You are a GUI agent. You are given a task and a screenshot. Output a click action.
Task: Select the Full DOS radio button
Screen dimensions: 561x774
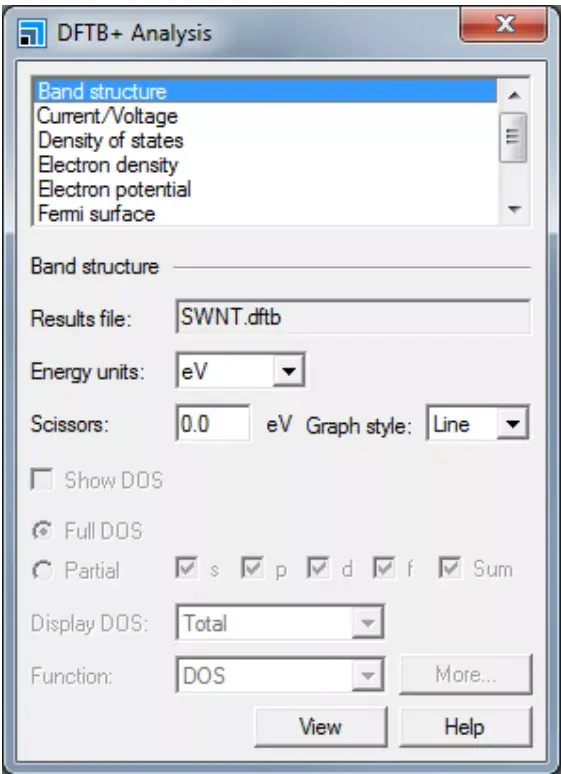point(42,531)
